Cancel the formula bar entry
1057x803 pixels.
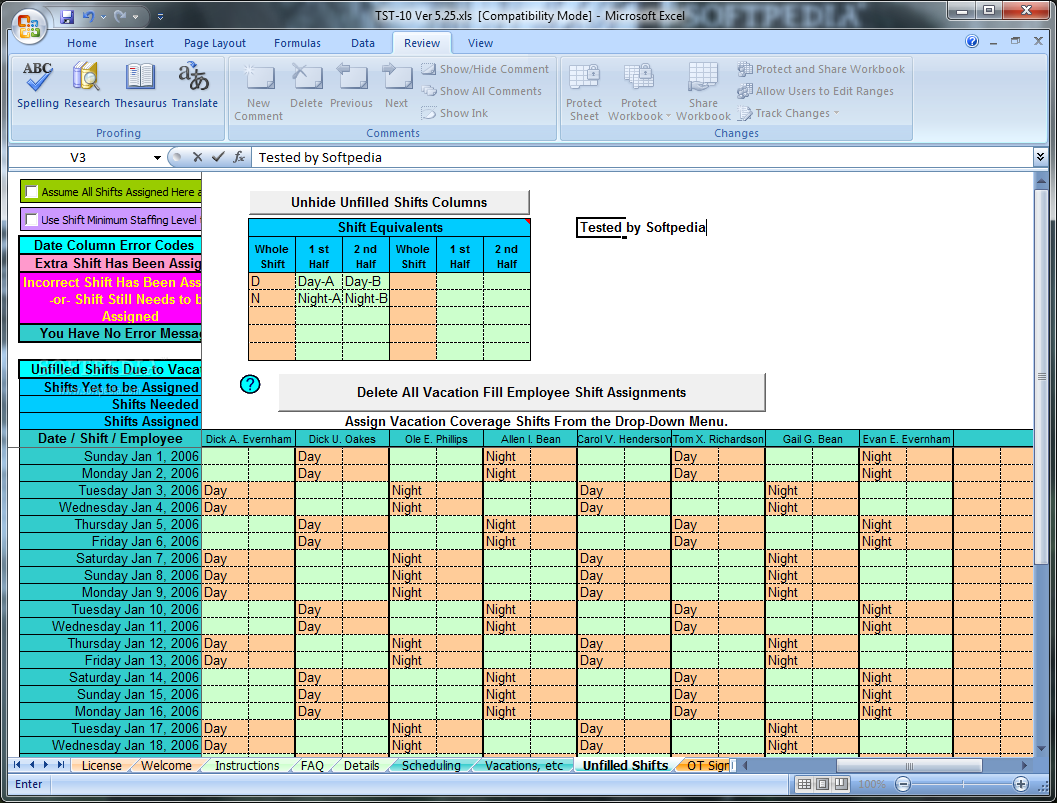click(x=198, y=157)
